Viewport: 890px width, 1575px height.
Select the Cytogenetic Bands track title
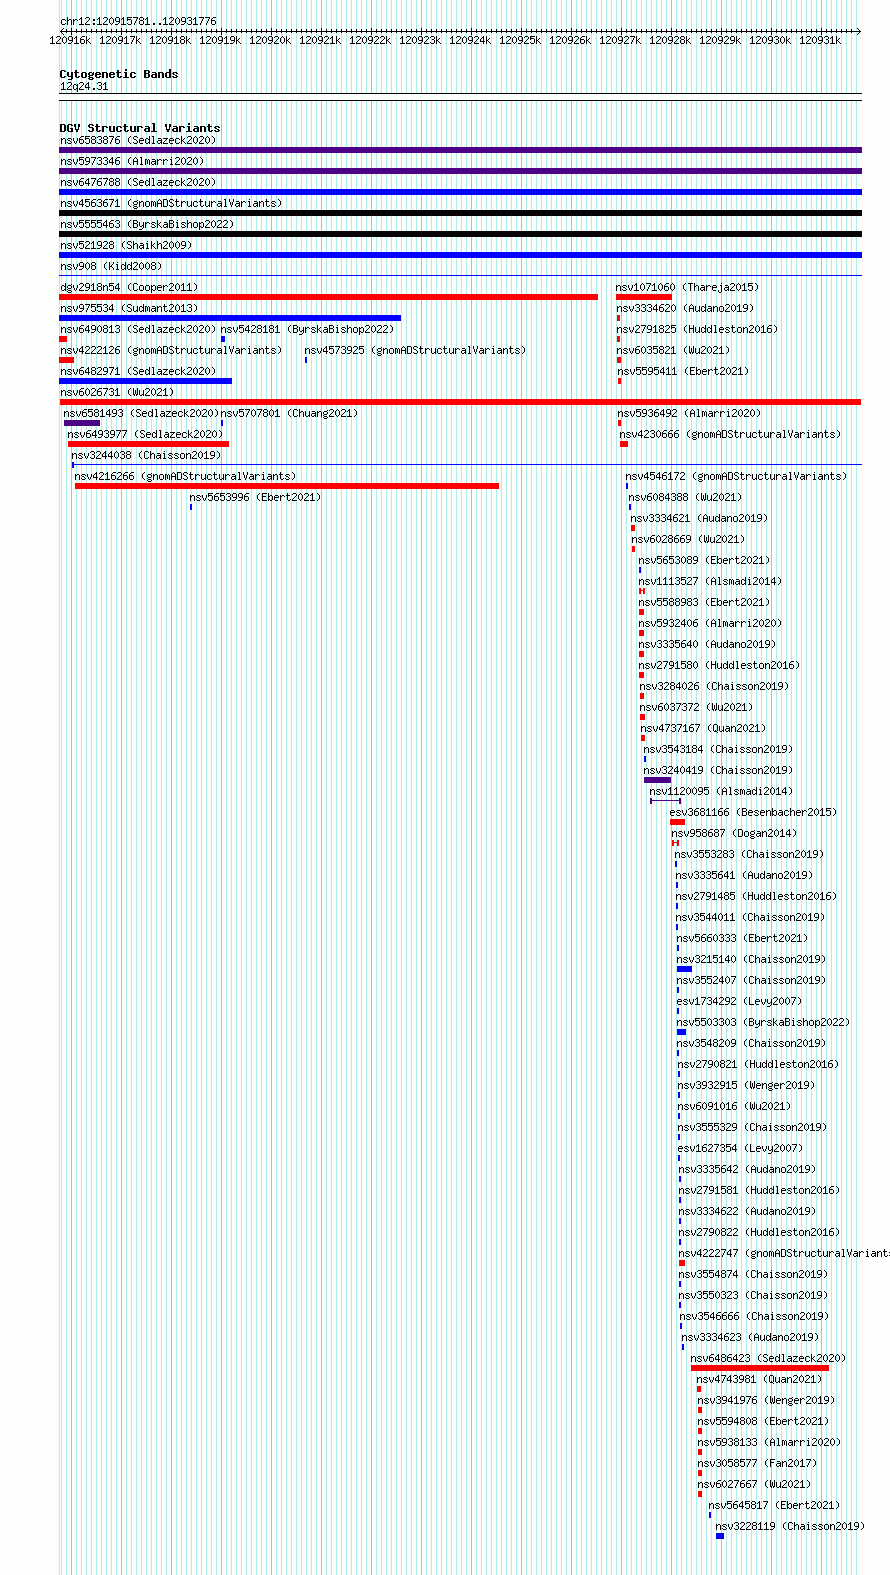(x=119, y=74)
